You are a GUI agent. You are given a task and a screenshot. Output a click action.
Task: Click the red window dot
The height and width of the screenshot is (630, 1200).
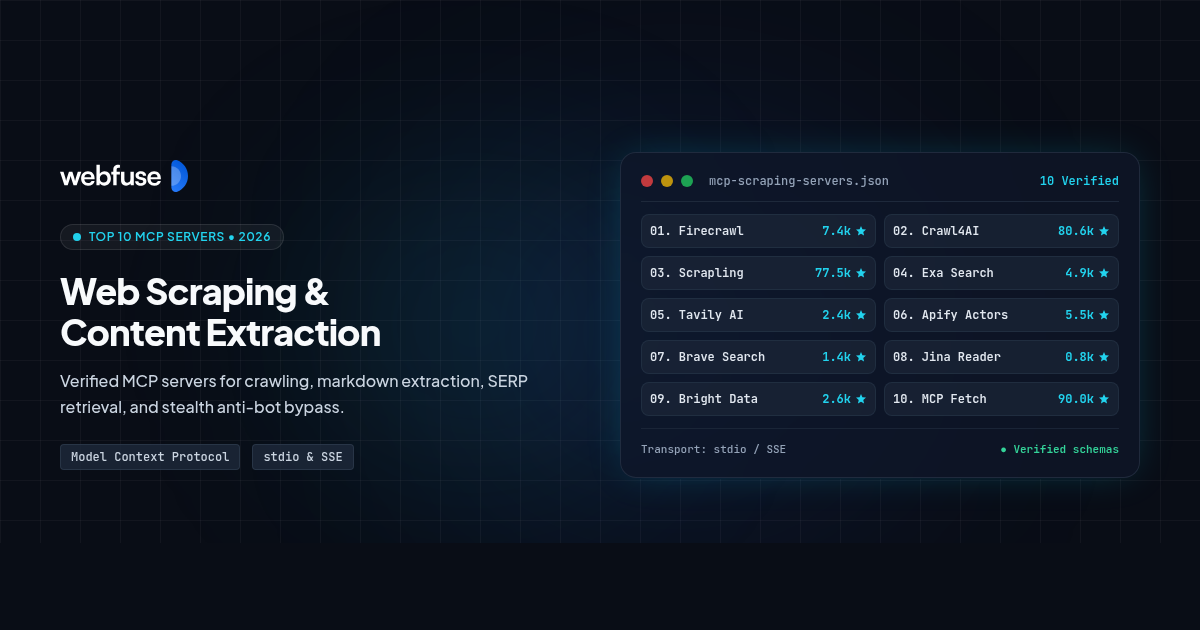click(647, 181)
